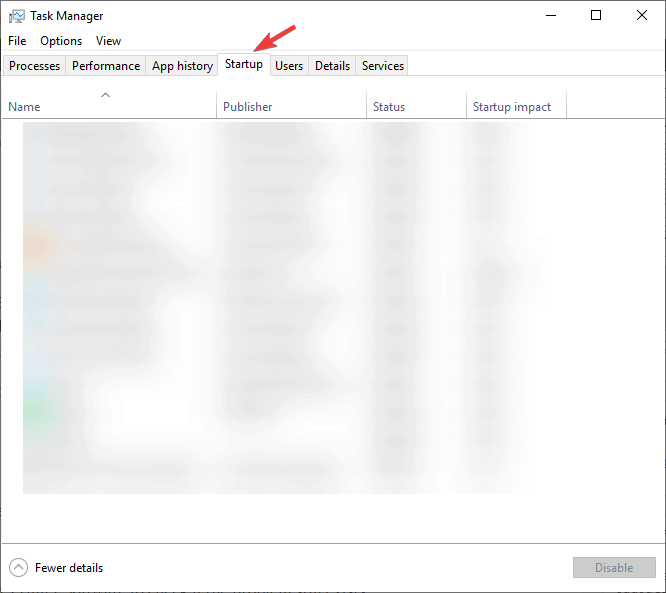The width and height of the screenshot is (666, 593).
Task: Sort by the Name column header
Action: (x=109, y=104)
